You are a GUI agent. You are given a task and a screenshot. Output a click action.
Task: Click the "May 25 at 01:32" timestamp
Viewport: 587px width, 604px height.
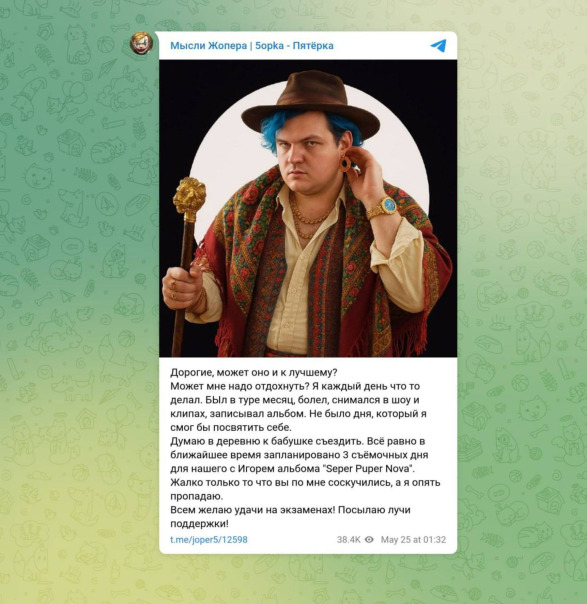[x=413, y=539]
